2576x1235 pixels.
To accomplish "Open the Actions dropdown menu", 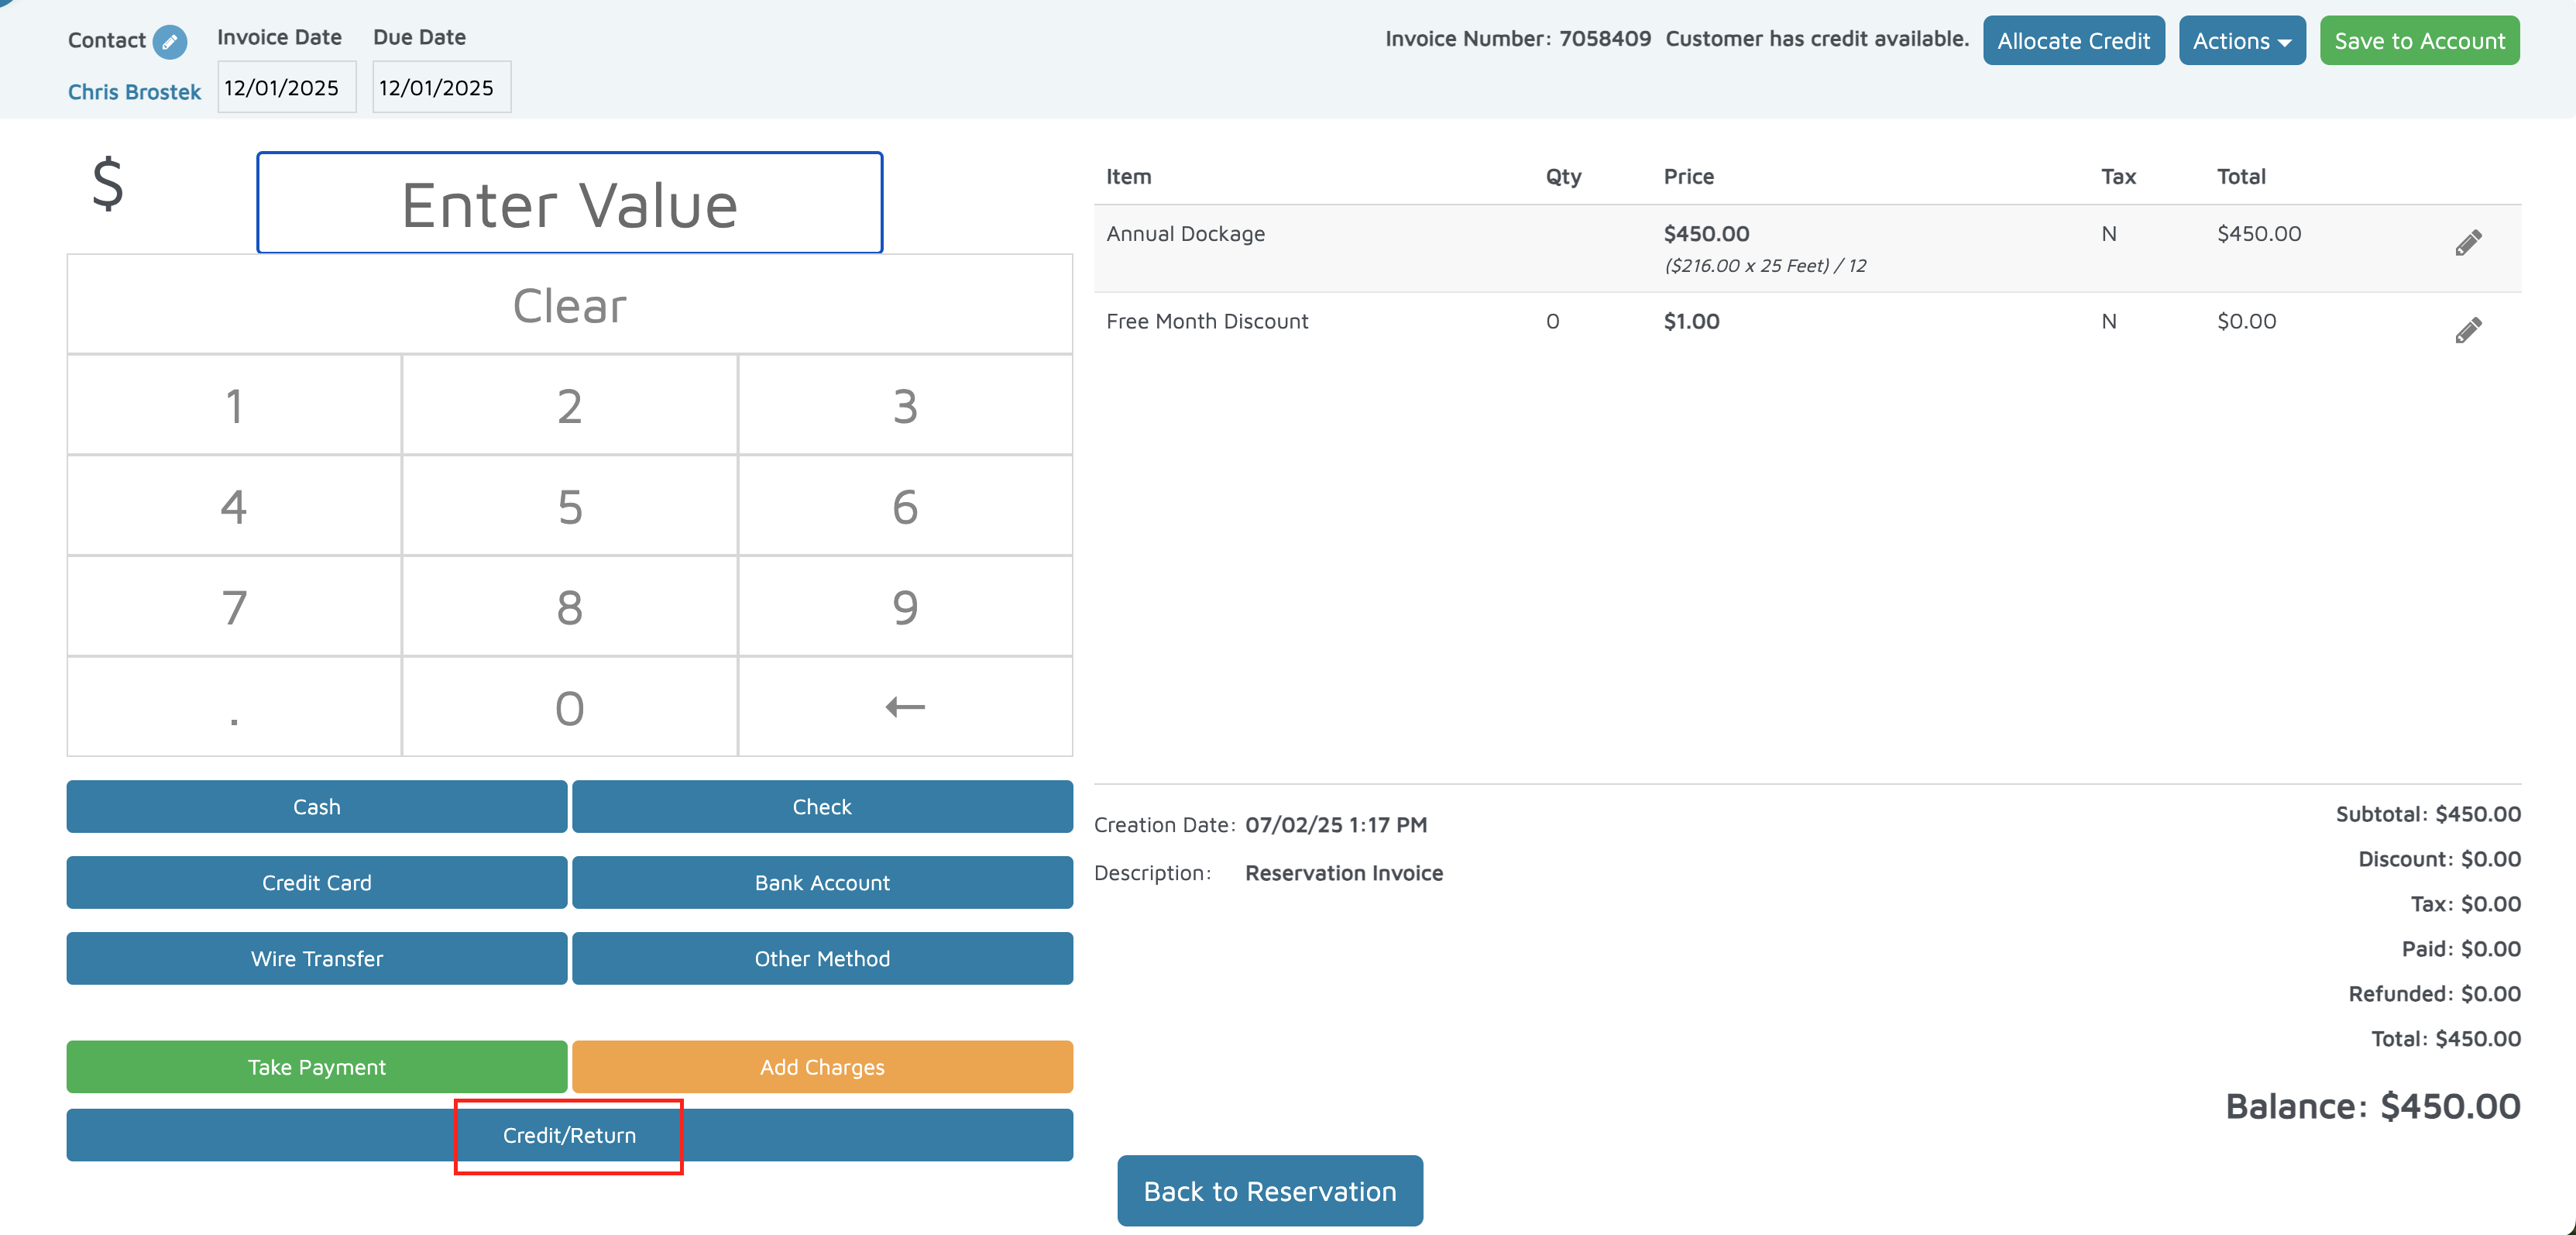I will 2241,41.
